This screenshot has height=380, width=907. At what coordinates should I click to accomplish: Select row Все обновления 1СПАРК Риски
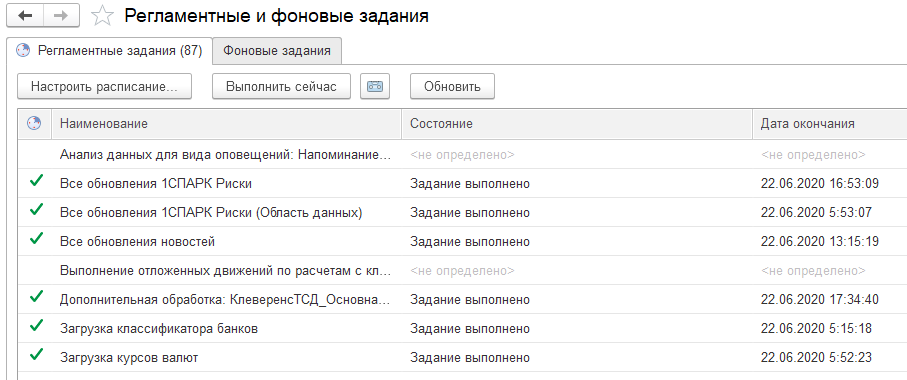[462, 183]
